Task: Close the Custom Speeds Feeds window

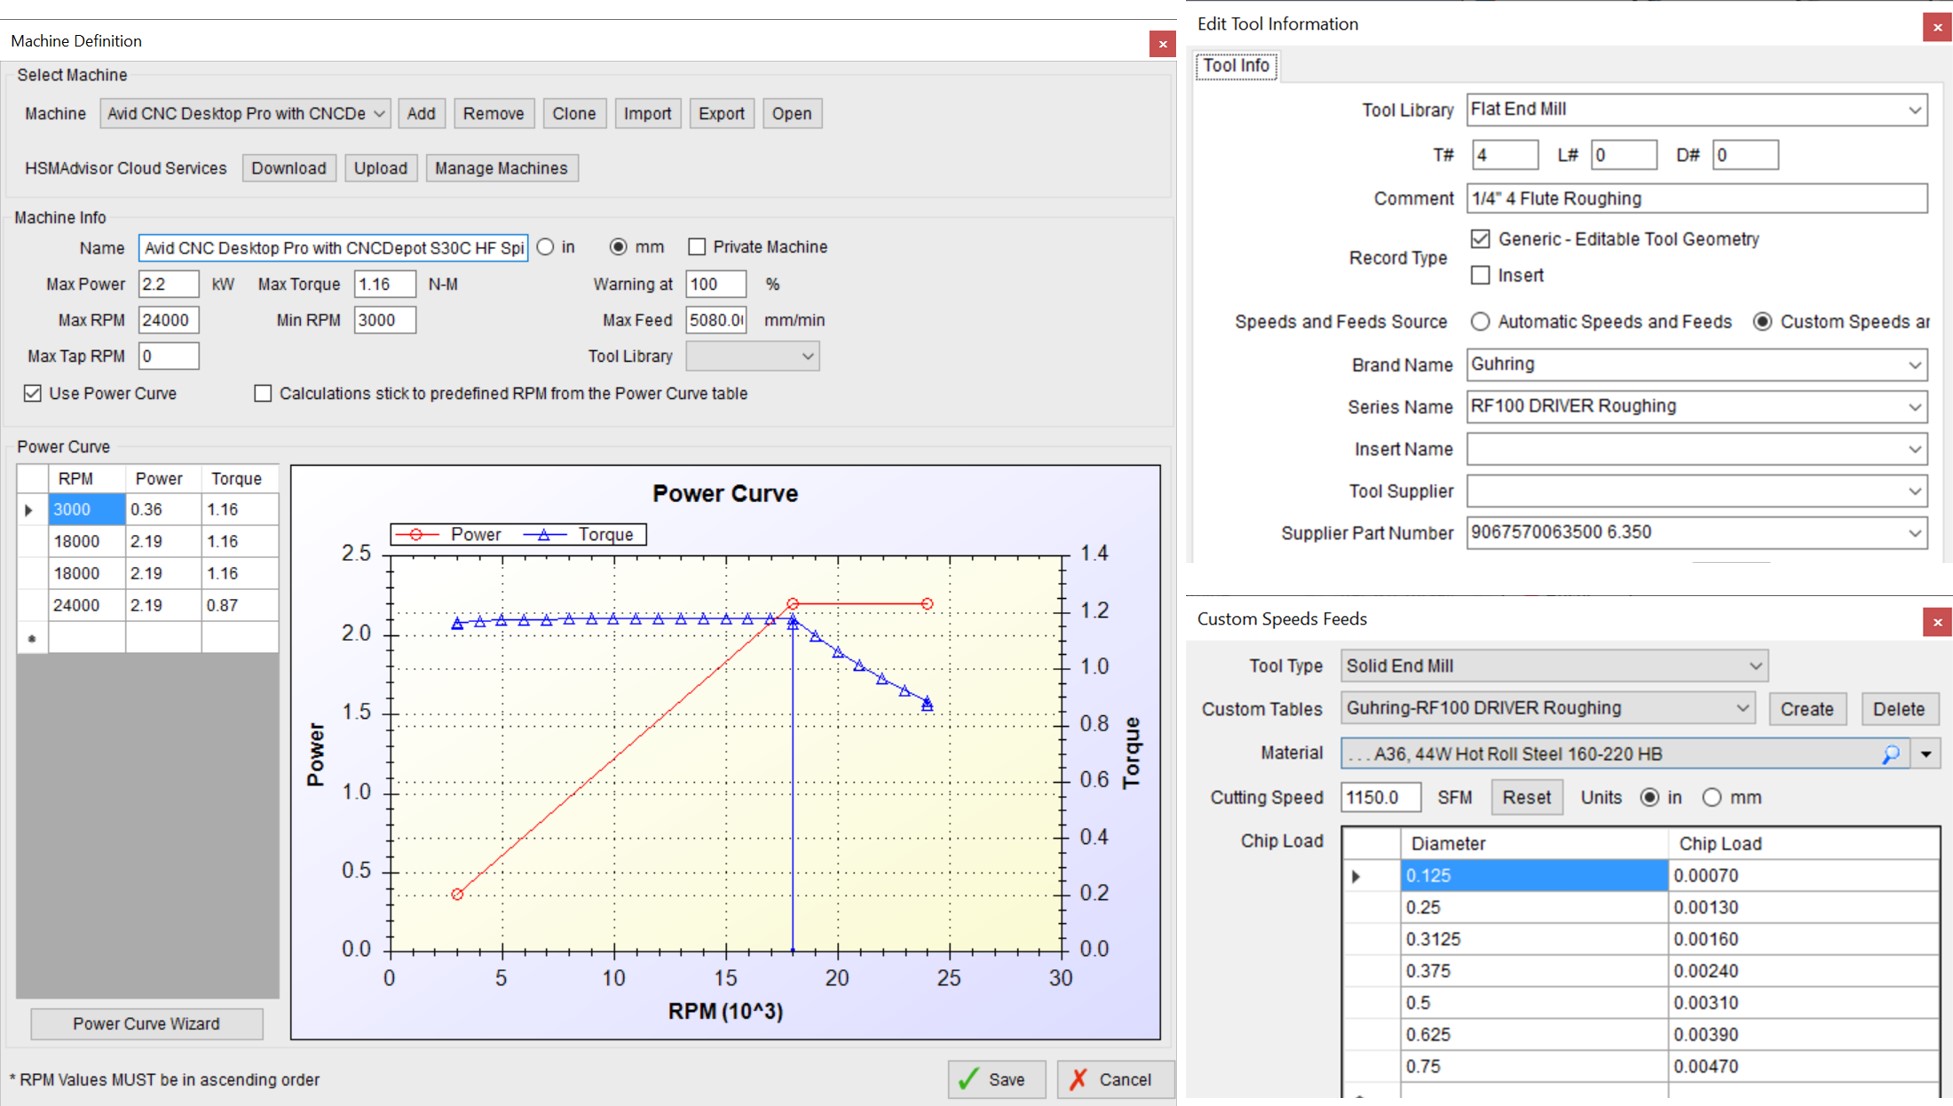Action: click(x=1937, y=622)
